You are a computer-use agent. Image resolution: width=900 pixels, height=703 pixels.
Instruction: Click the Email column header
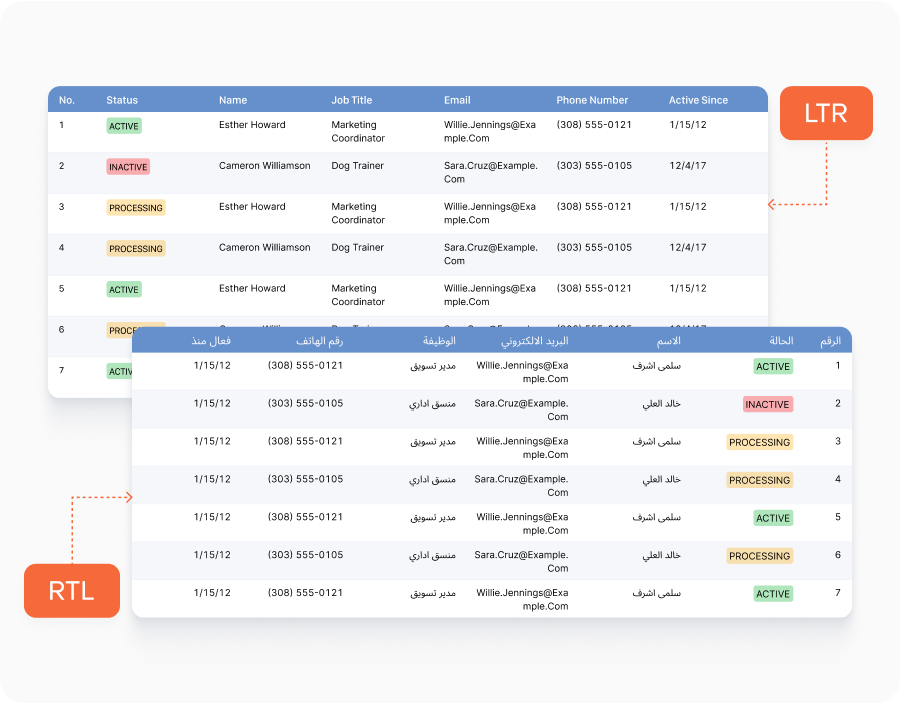point(457,100)
